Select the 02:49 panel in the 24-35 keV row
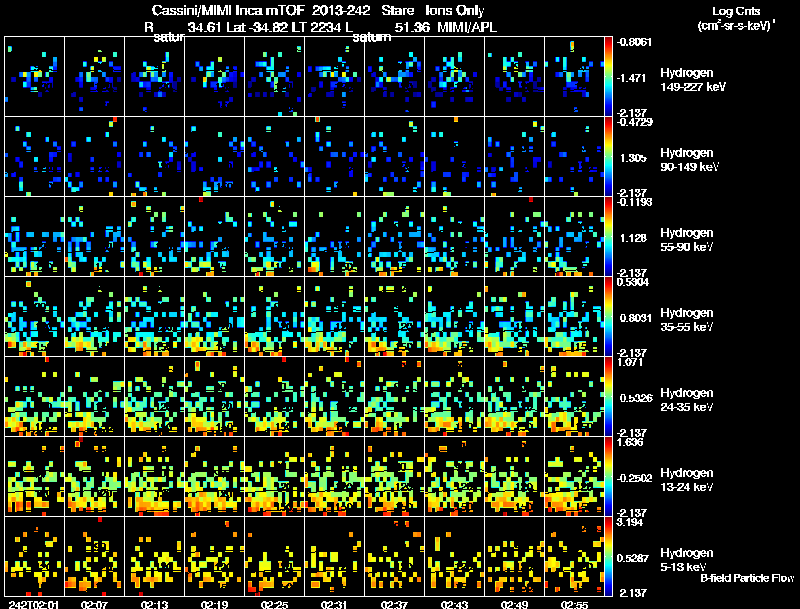This screenshot has height=609, width=800. coord(514,396)
